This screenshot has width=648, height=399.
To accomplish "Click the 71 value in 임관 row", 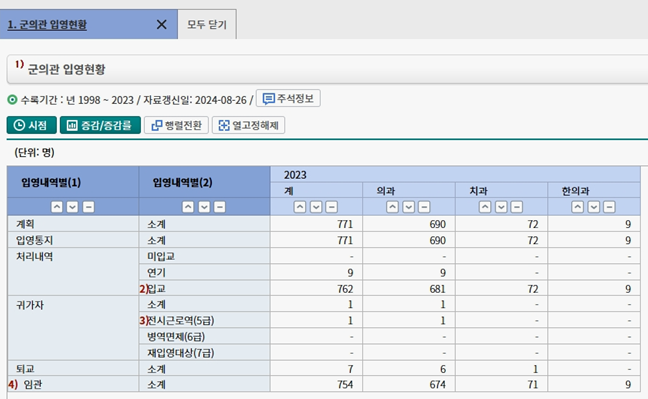I will point(533,385).
